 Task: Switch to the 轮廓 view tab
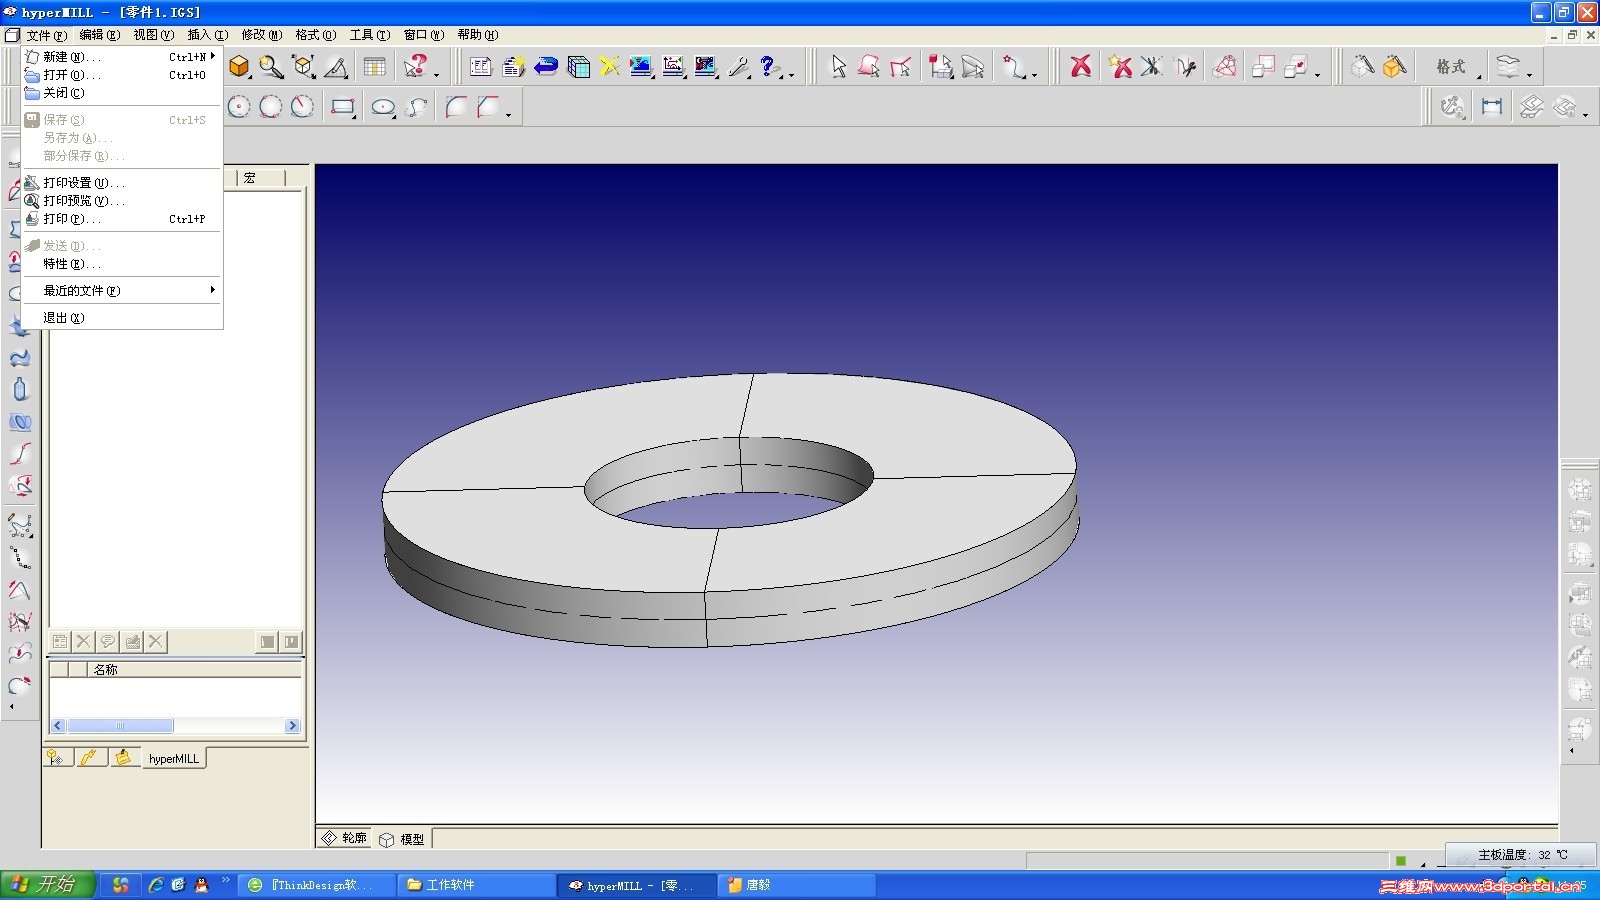click(344, 838)
